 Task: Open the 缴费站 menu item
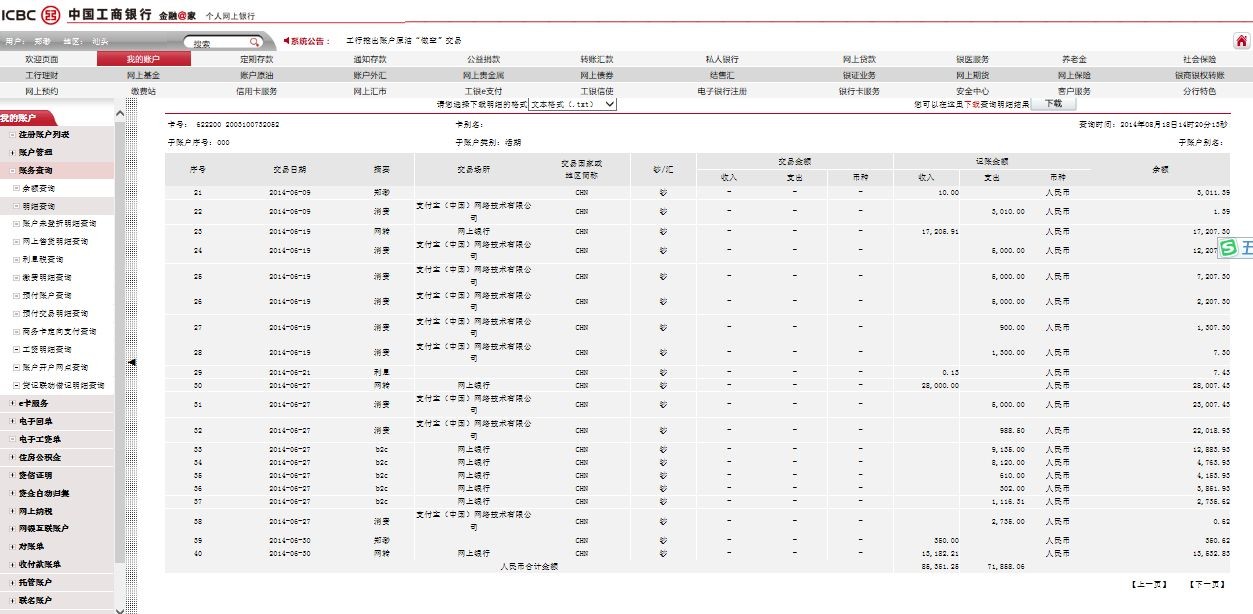click(143, 91)
